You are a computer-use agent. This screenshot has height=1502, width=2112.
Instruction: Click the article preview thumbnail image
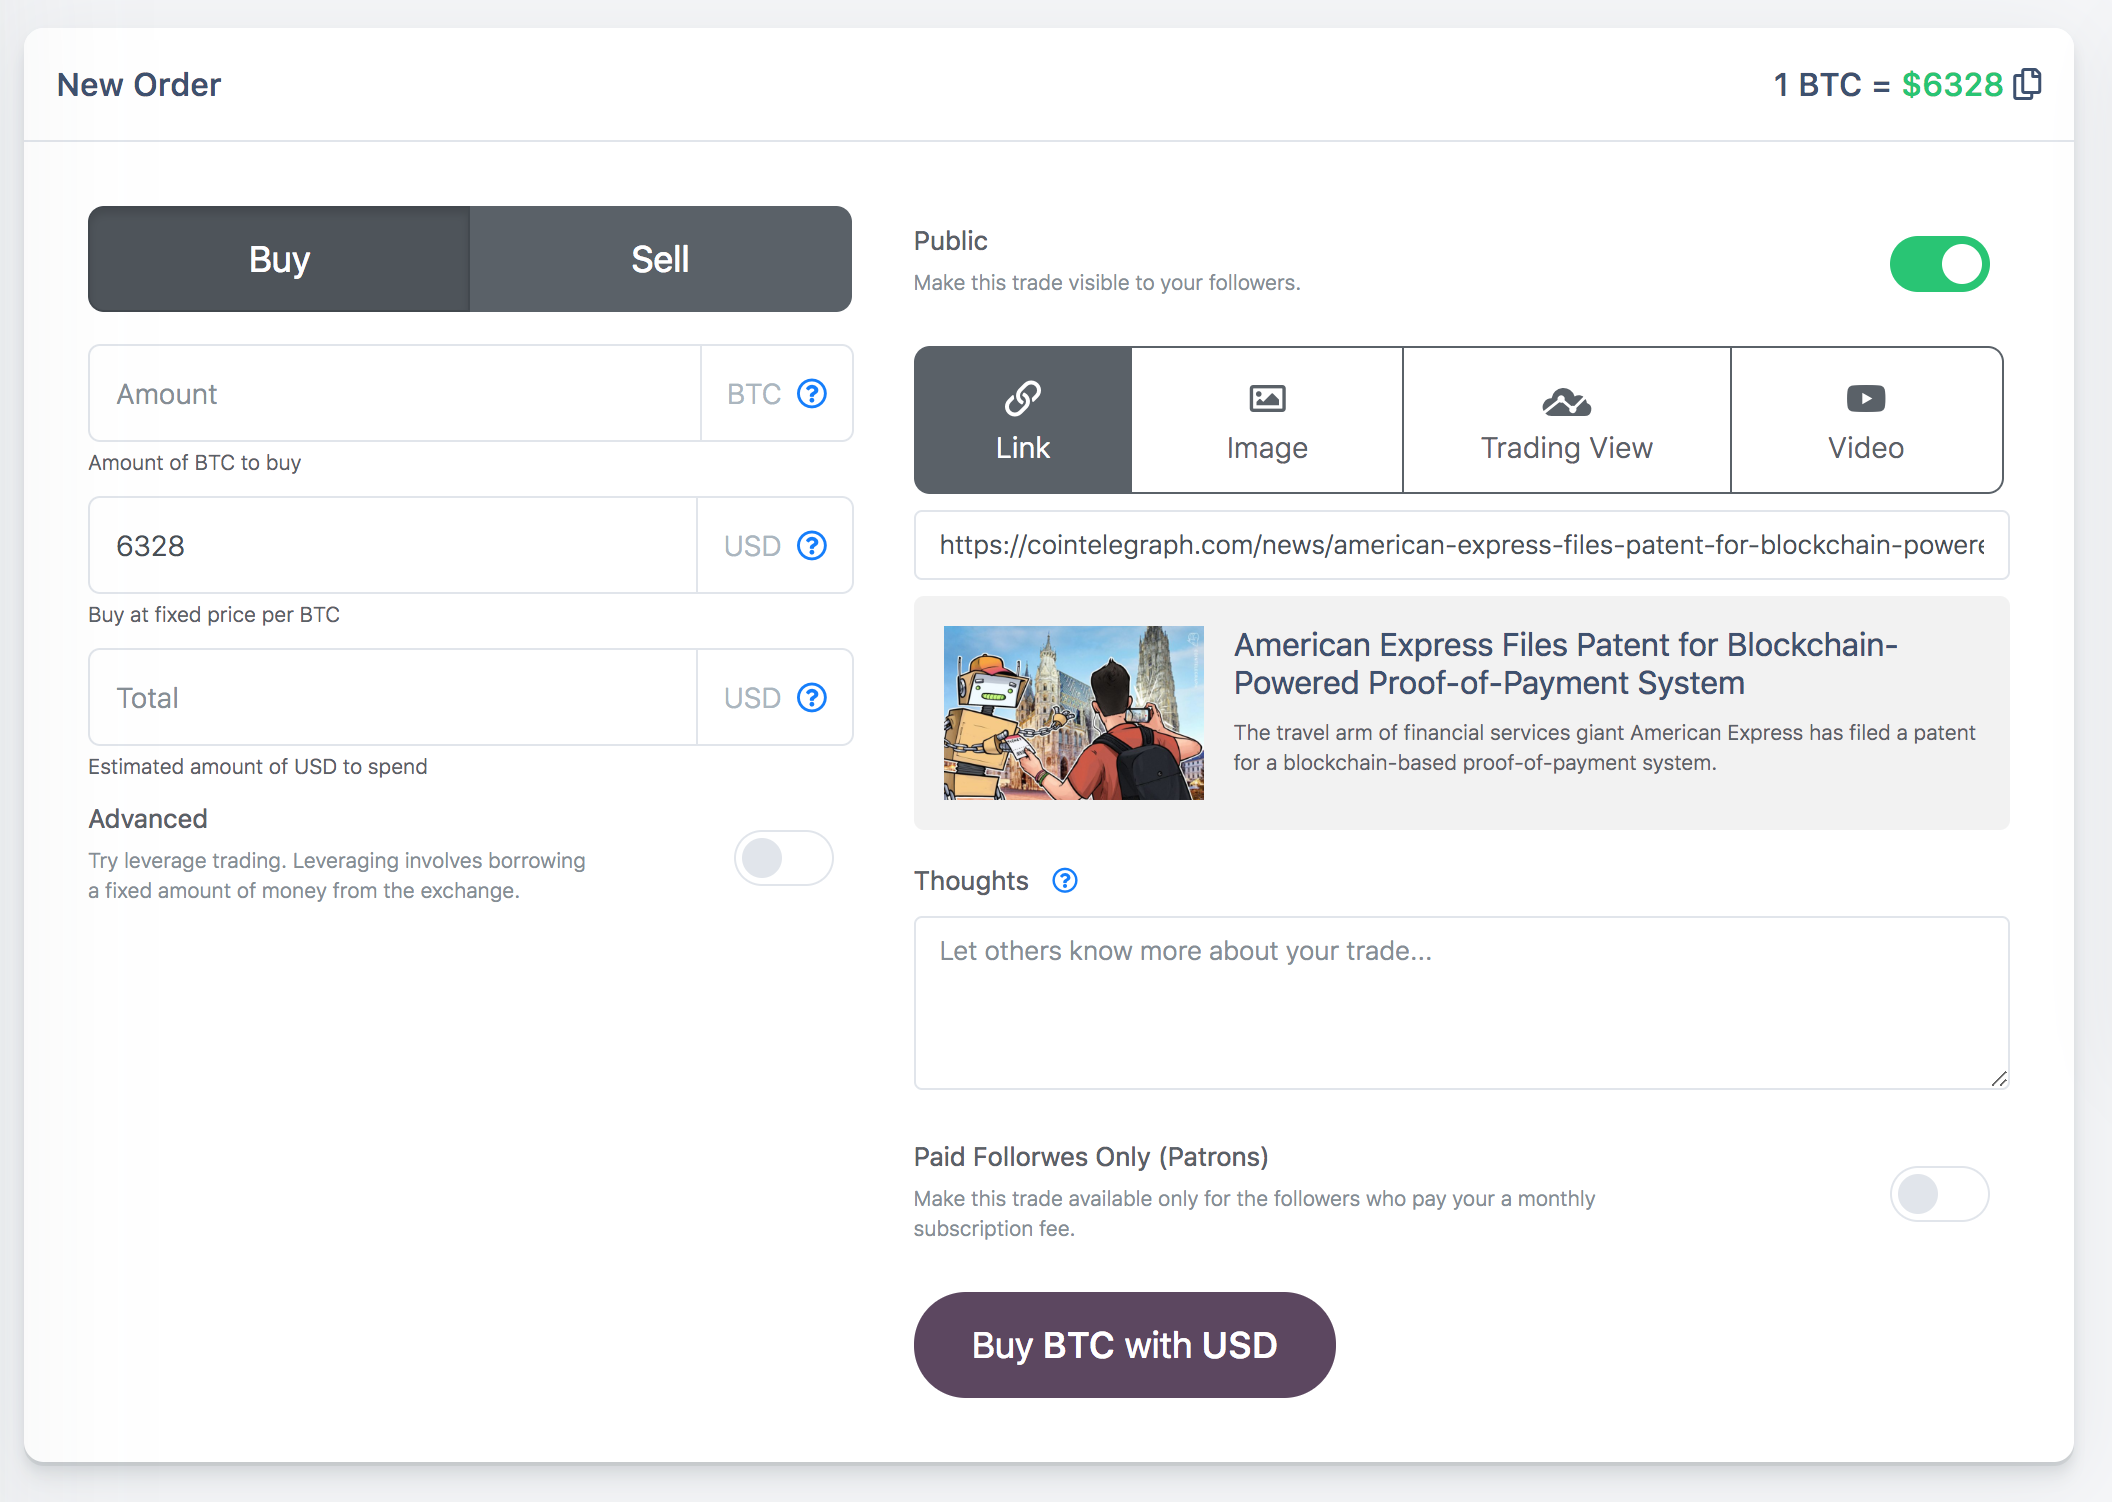click(x=1073, y=713)
